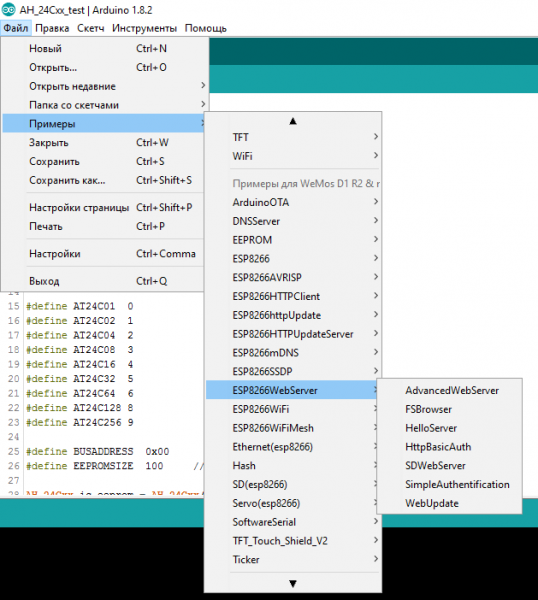This screenshot has width=538, height=600.
Task: Open the Помощь menu
Action: pos(205,28)
